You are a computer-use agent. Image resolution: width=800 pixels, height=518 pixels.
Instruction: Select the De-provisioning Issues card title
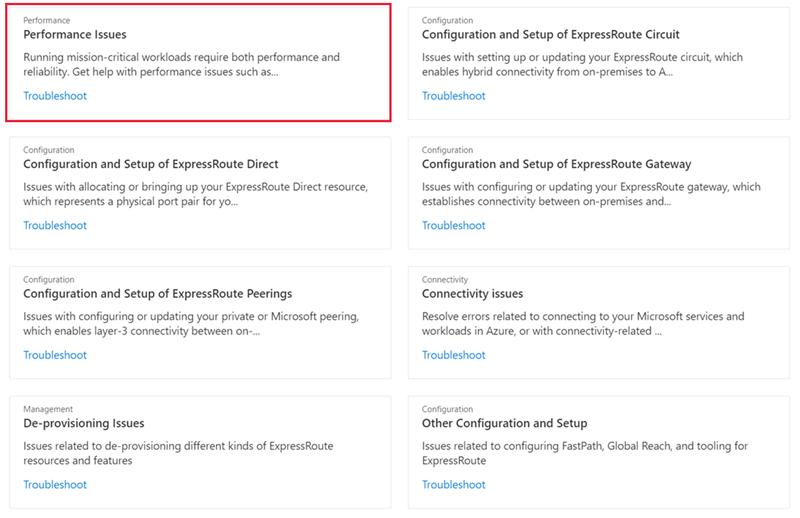83,423
